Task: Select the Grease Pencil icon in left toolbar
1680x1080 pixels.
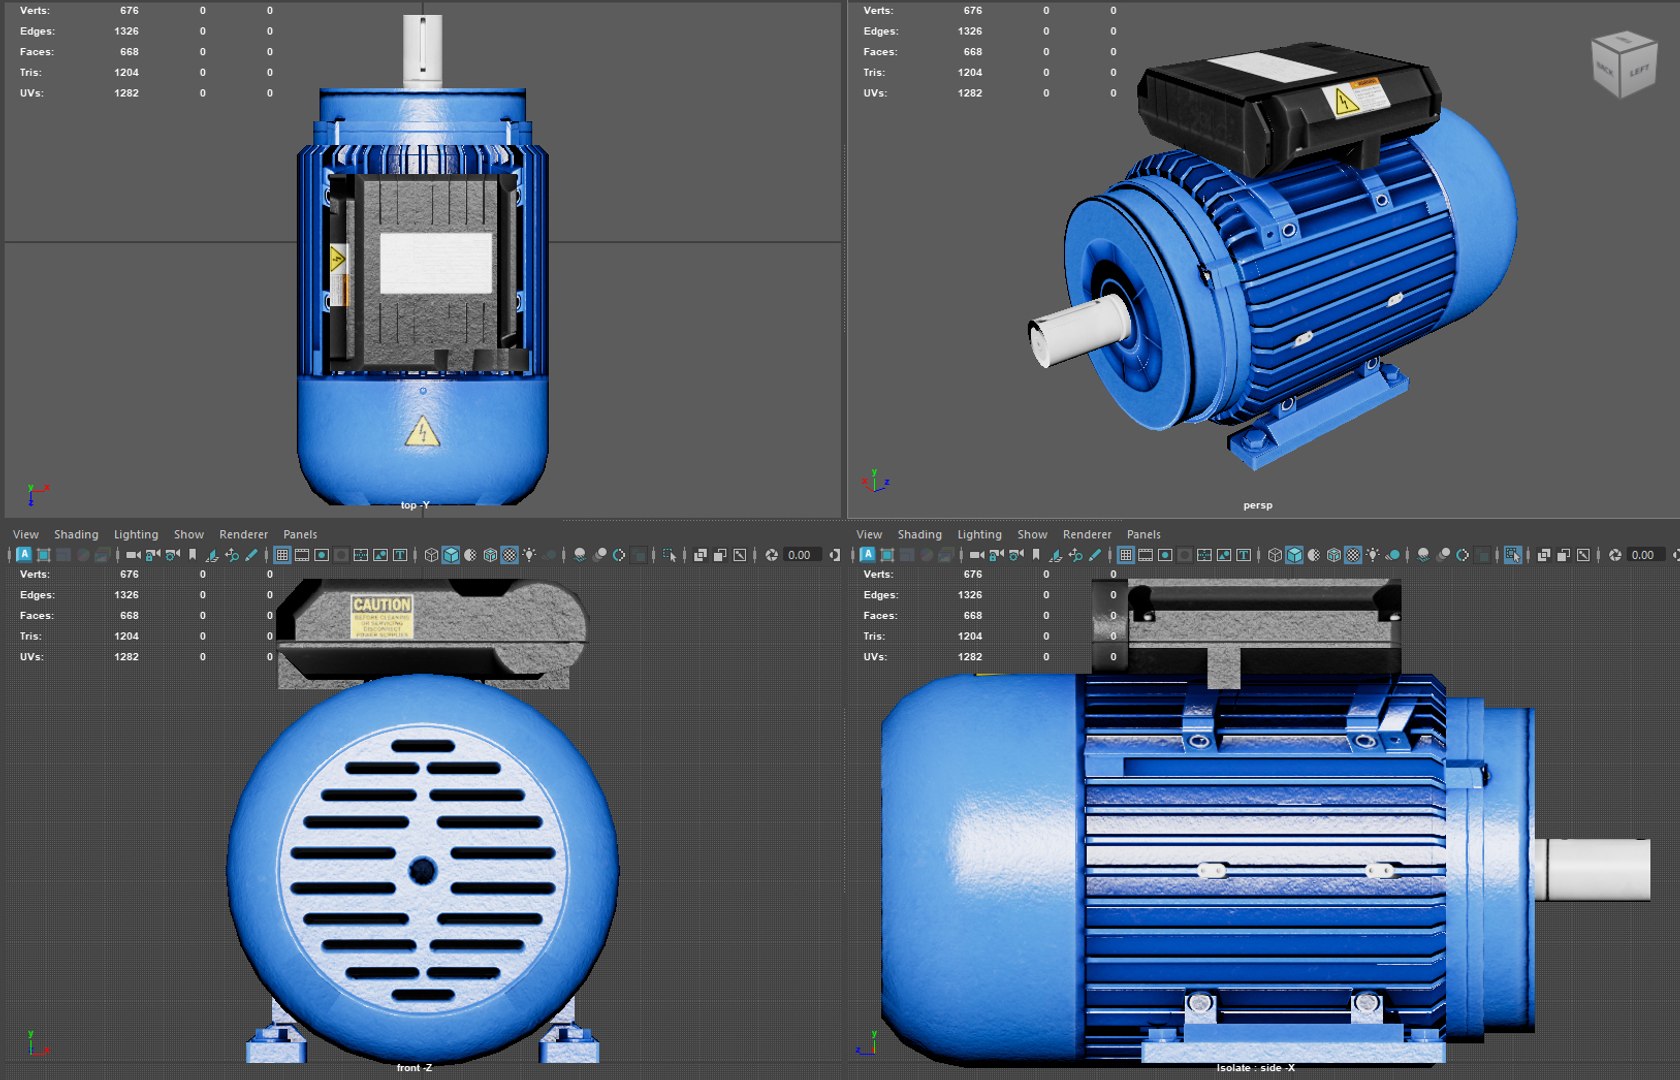Action: click(x=250, y=555)
